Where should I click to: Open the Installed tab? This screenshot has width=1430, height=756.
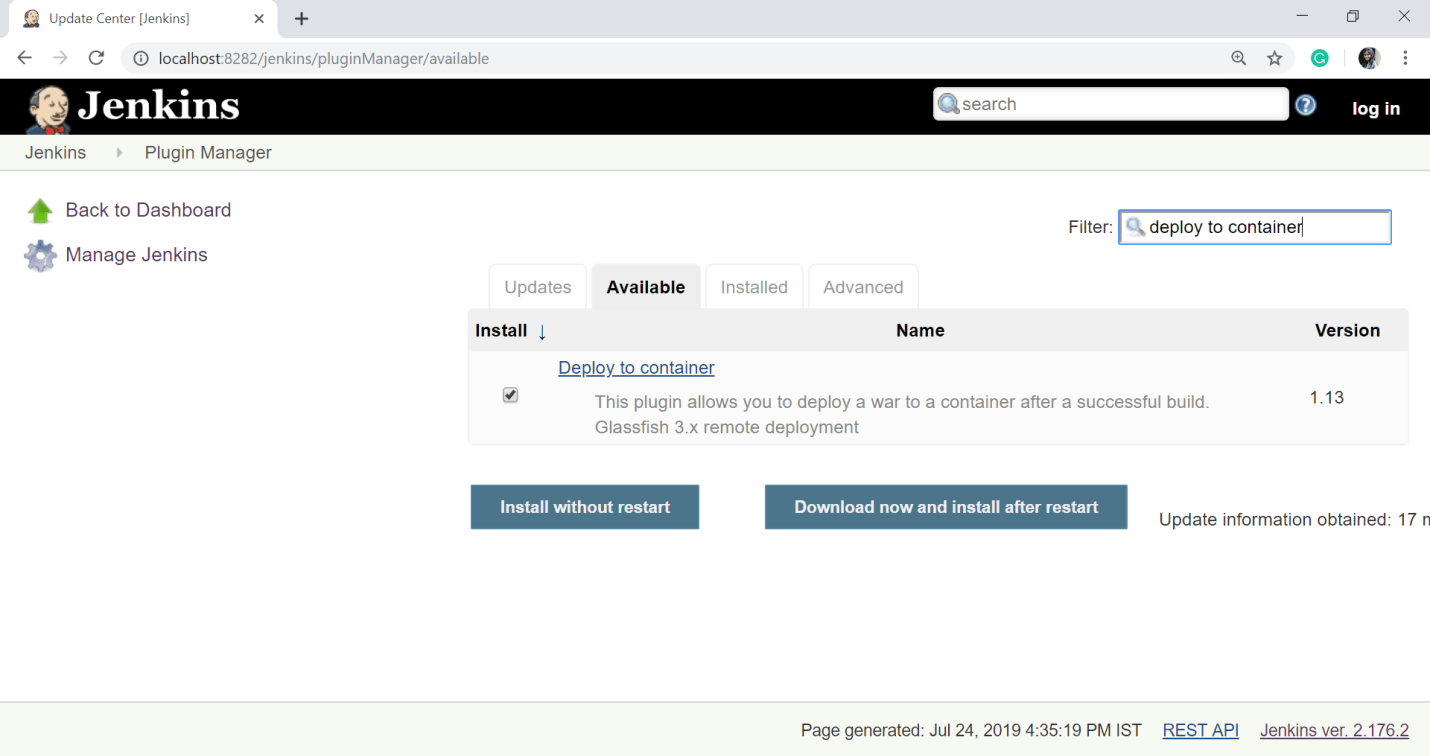(x=754, y=287)
